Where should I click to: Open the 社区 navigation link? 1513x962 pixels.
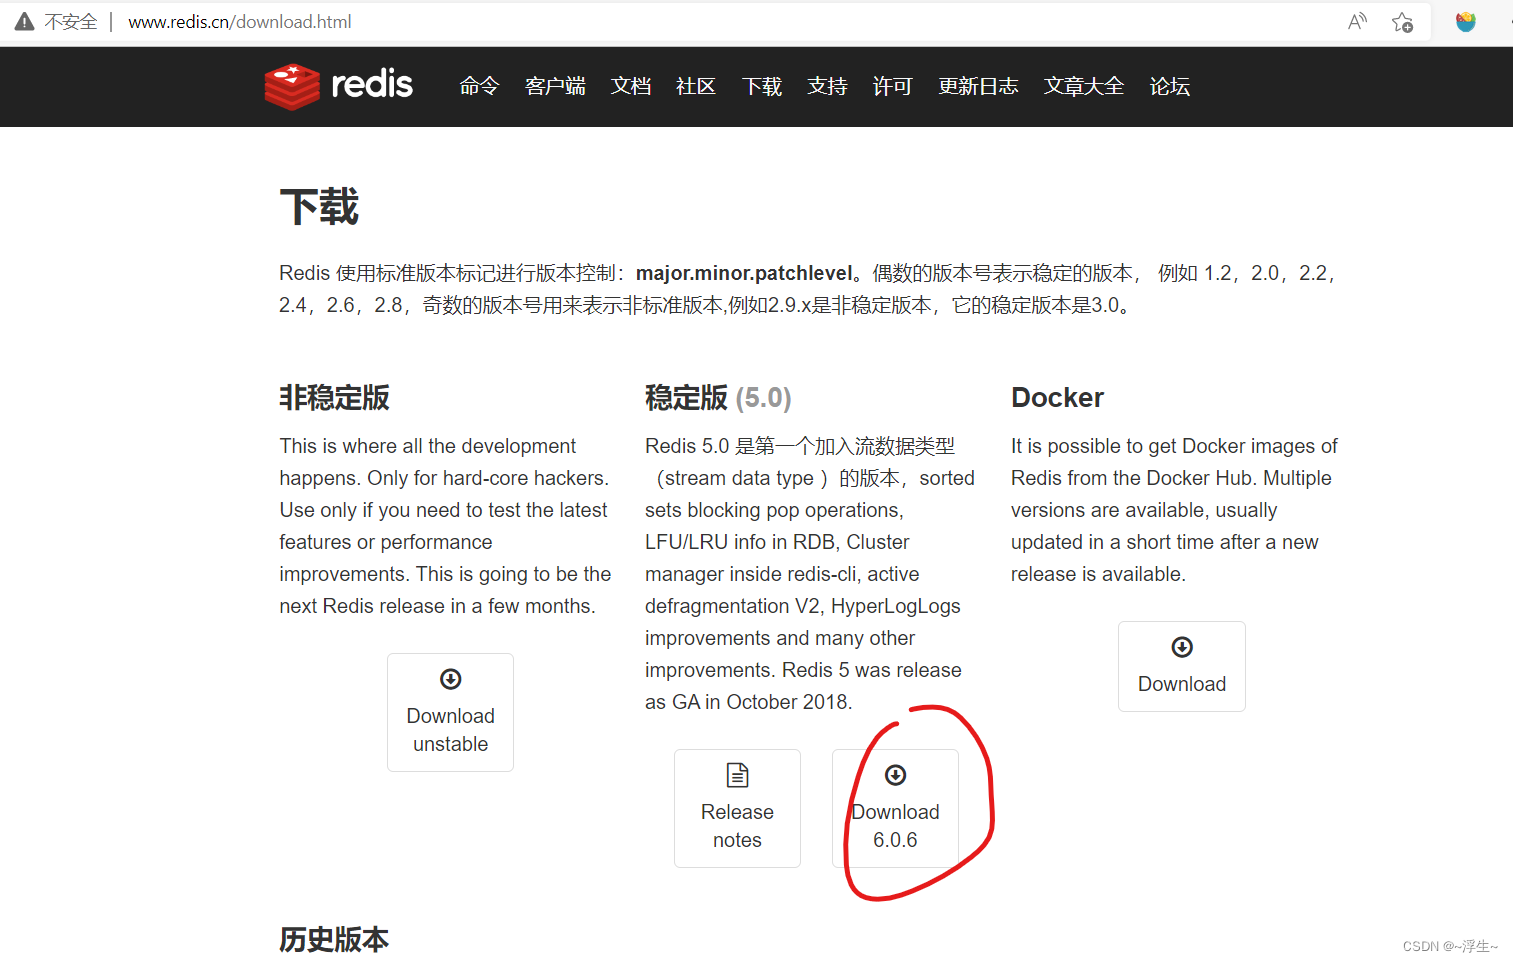coord(696,86)
